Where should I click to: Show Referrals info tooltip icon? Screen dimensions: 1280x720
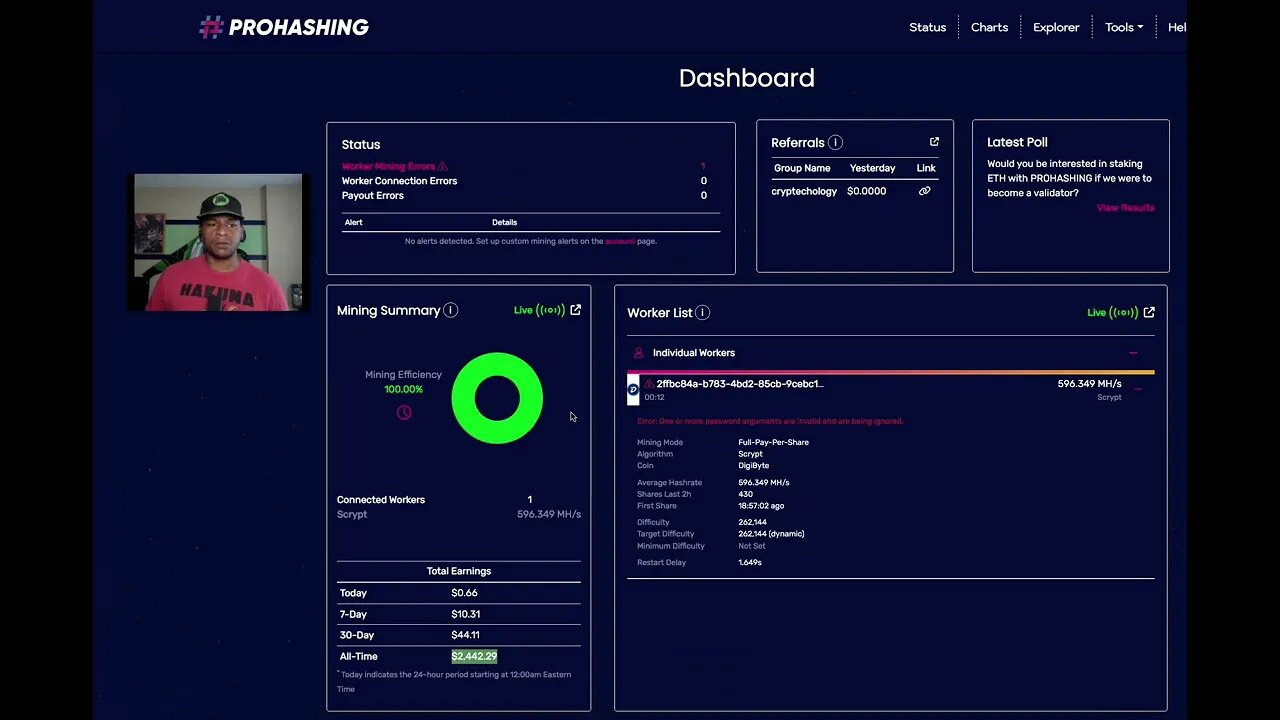[835, 143]
